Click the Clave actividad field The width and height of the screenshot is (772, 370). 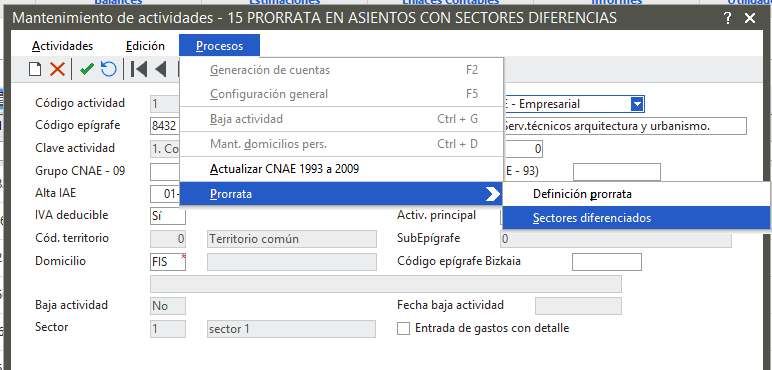(165, 149)
